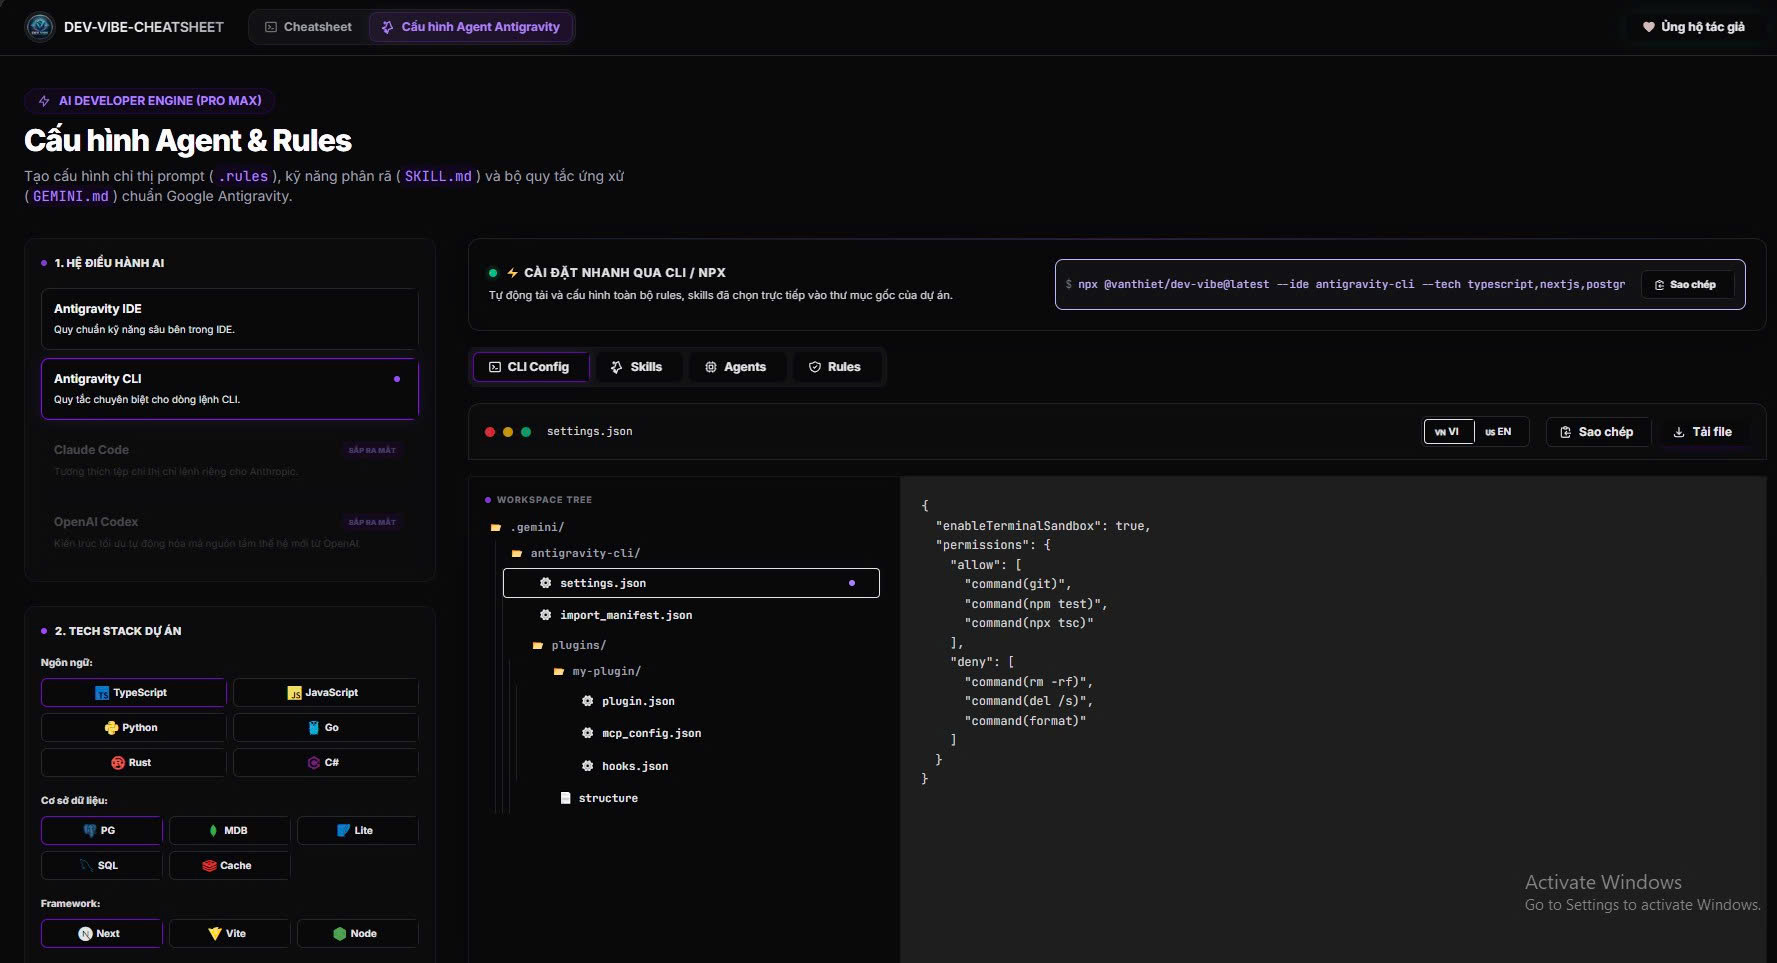Open plugin.json in workspace tree
This screenshot has width=1777, height=963.
pos(628,701)
